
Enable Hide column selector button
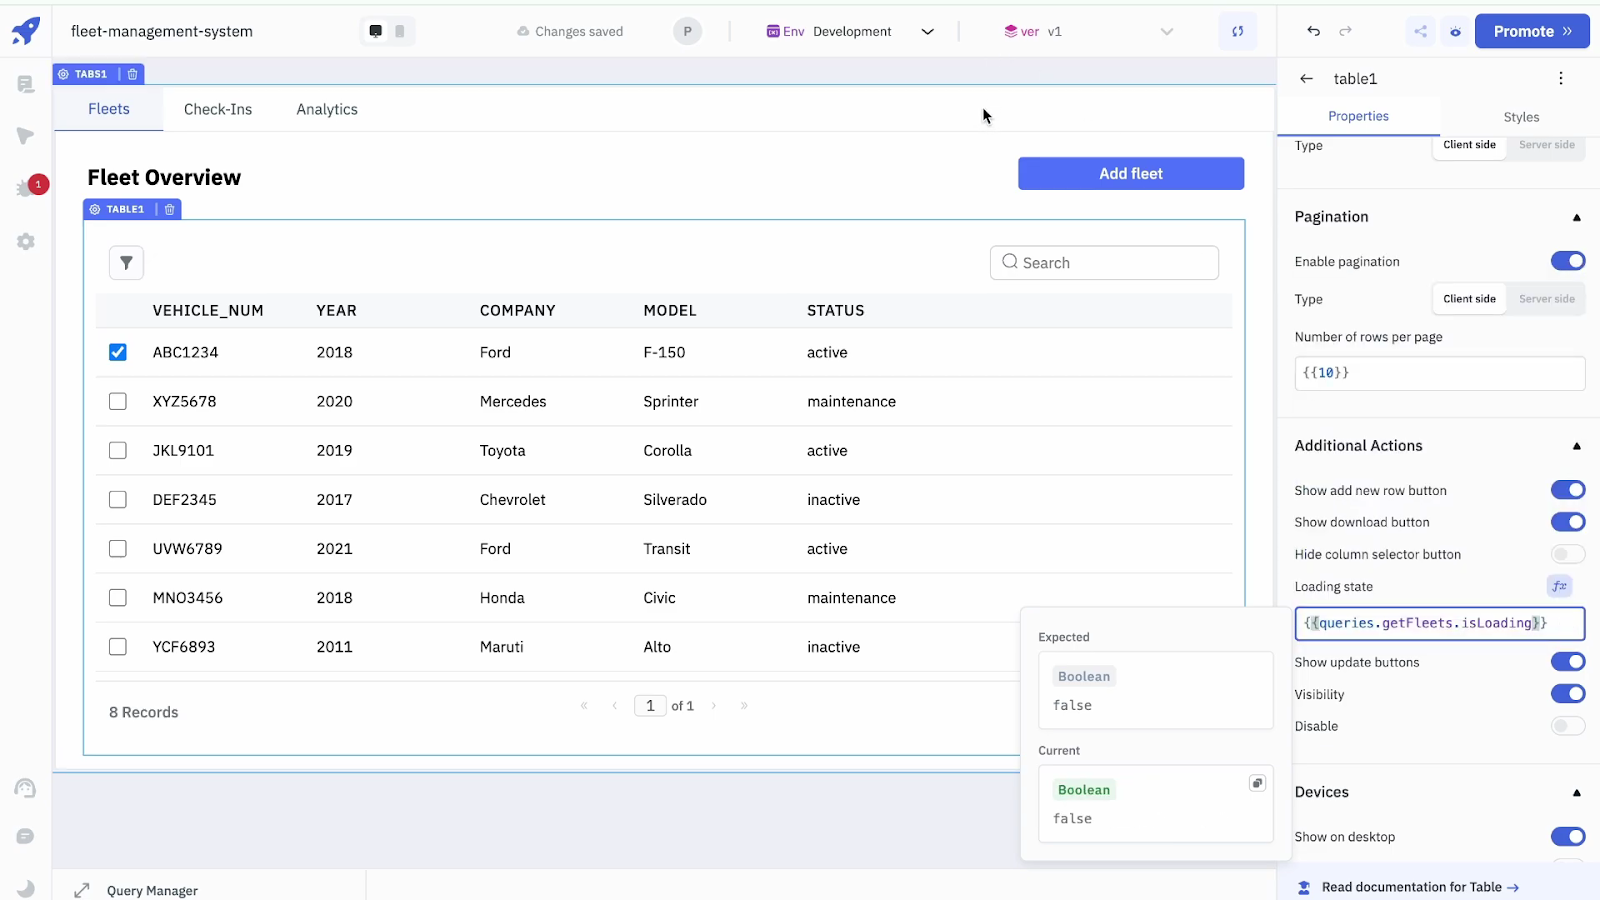(x=1568, y=554)
